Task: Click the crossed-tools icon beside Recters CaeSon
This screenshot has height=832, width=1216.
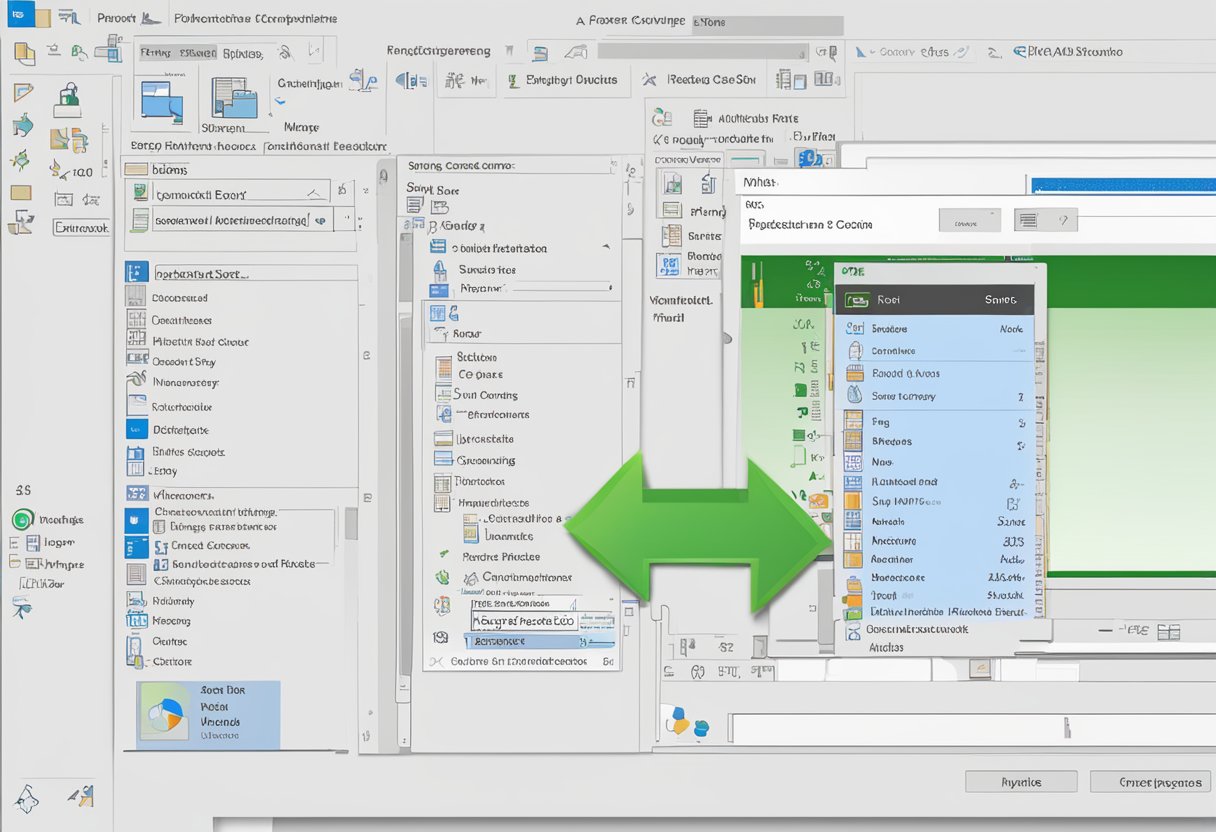Action: pos(650,80)
